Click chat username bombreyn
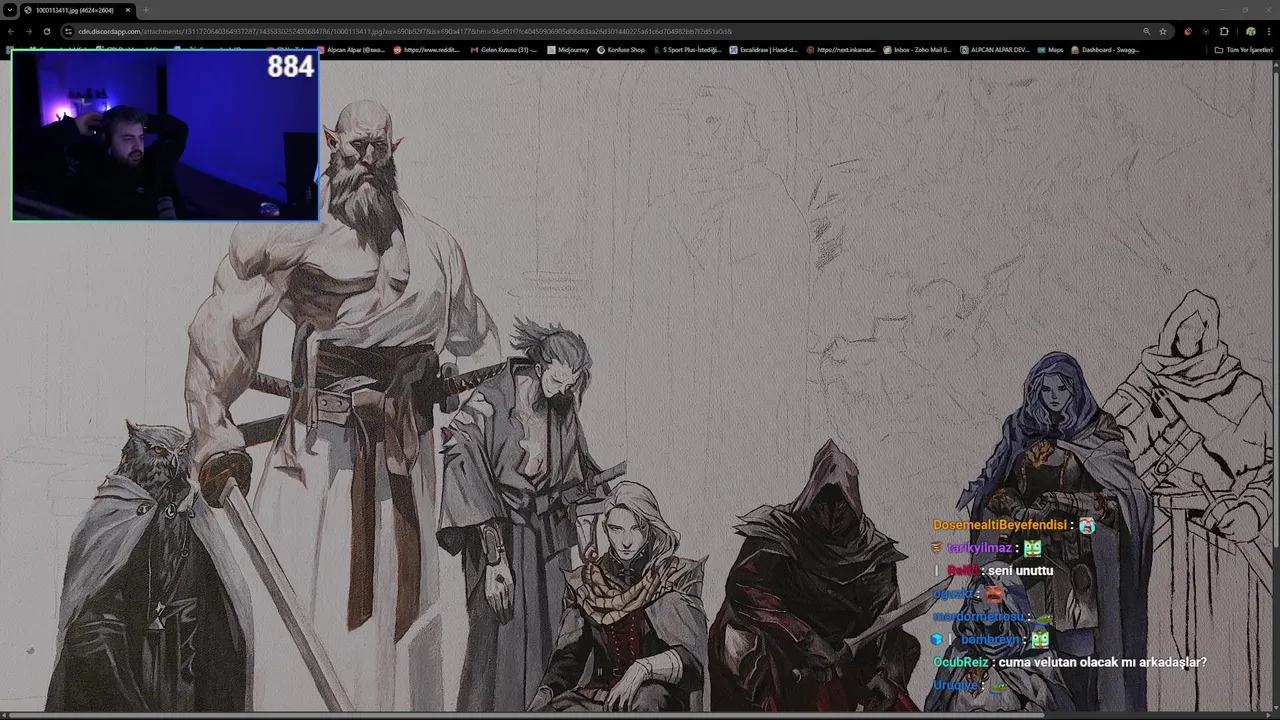Viewport: 1280px width, 720px height. [991, 639]
